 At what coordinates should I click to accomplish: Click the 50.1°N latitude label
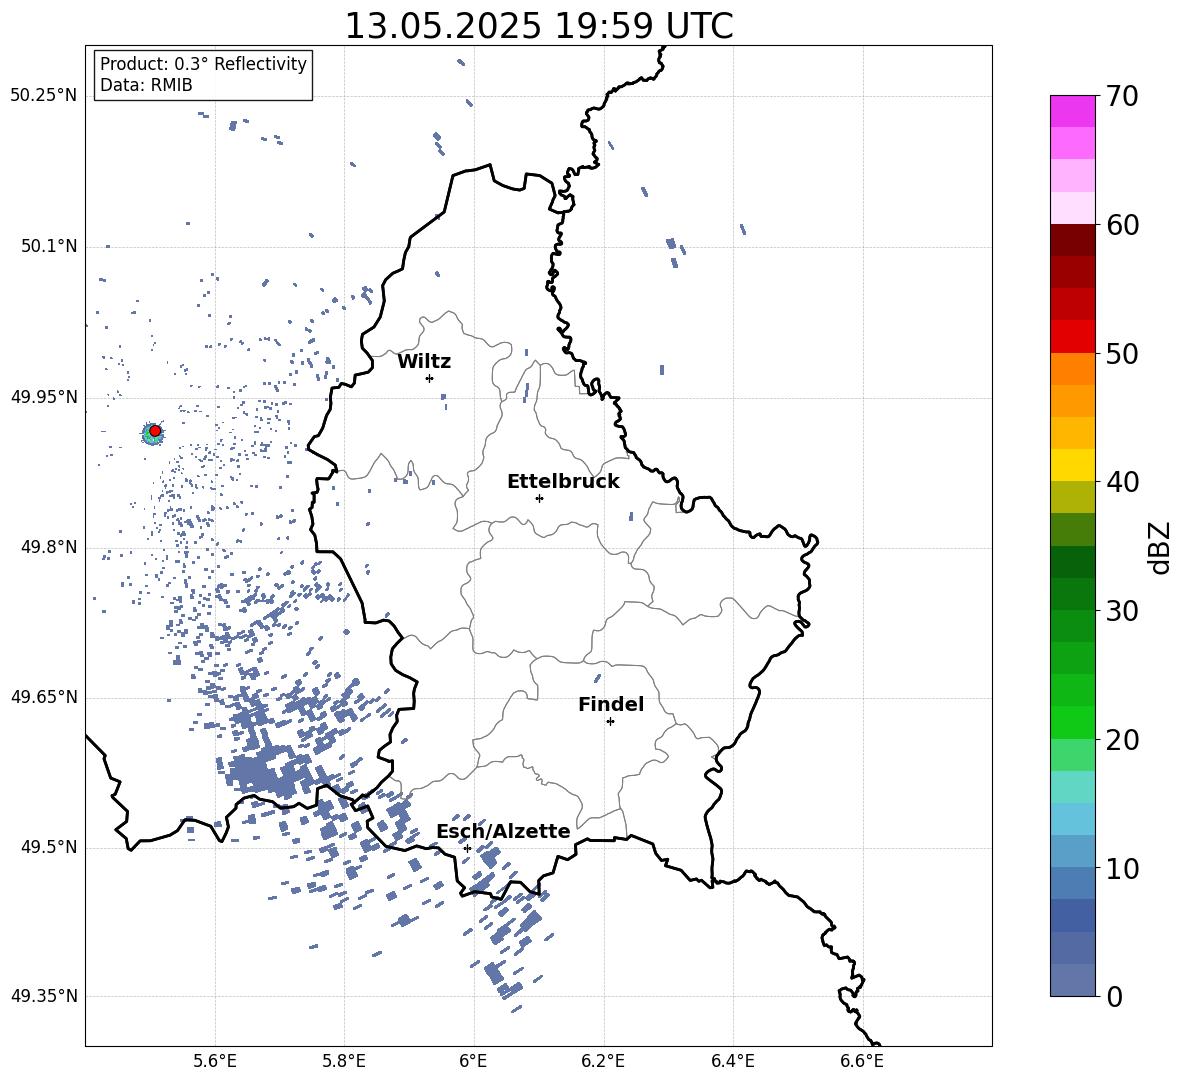[49, 246]
